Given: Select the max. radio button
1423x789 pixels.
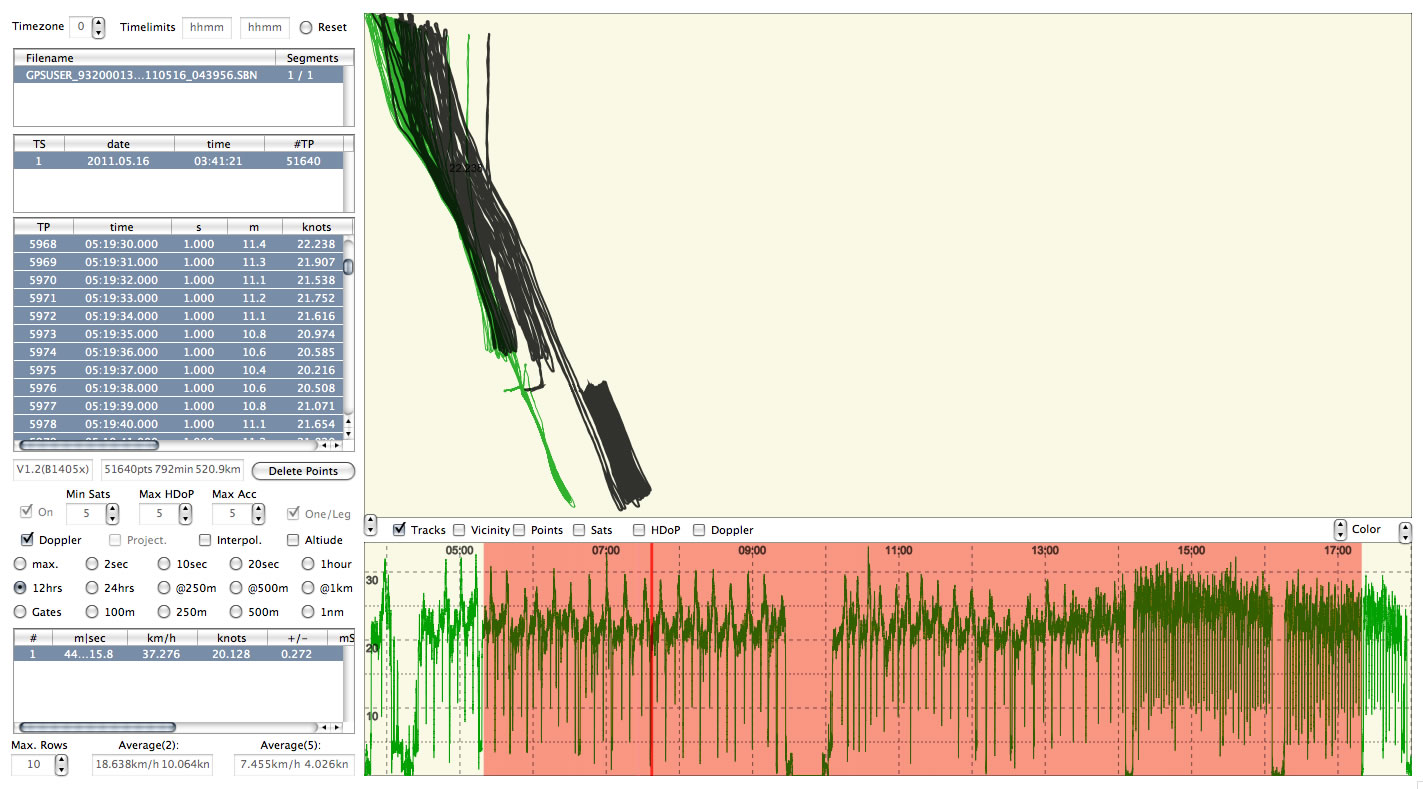Looking at the screenshot, I should coord(21,564).
